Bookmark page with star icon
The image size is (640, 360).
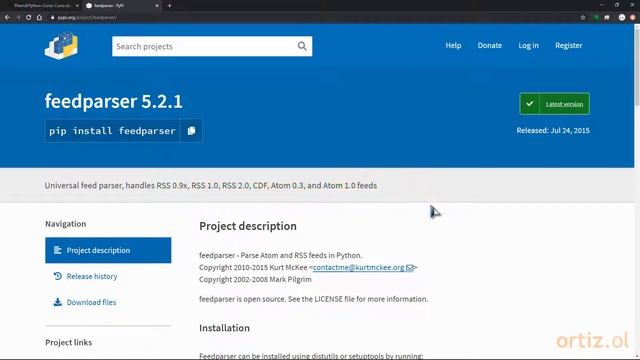pos(583,18)
